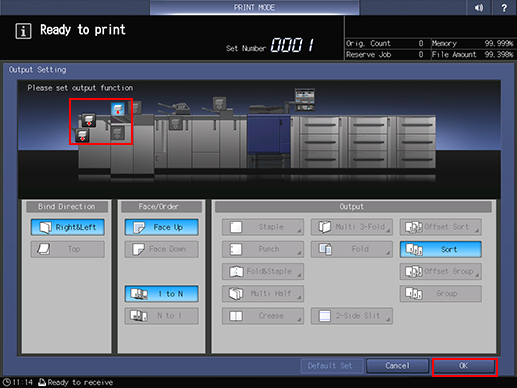Select the lower-left output tray icon
Screen dimensions: 517x388
pyautogui.click(x=82, y=135)
